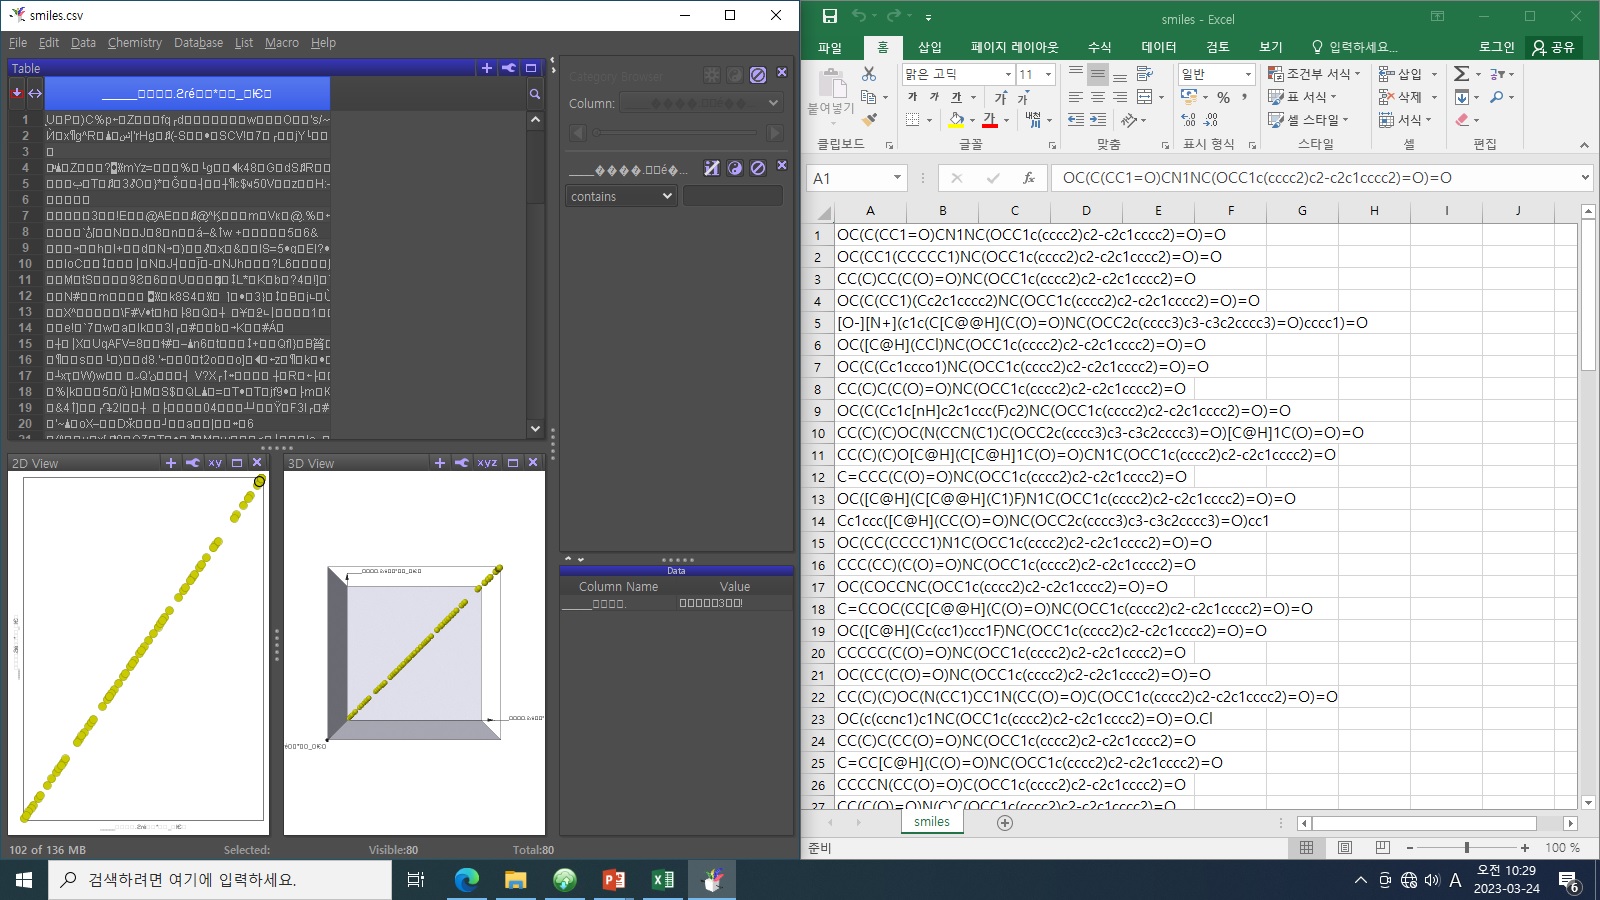Click the Excel save icon

point(830,16)
